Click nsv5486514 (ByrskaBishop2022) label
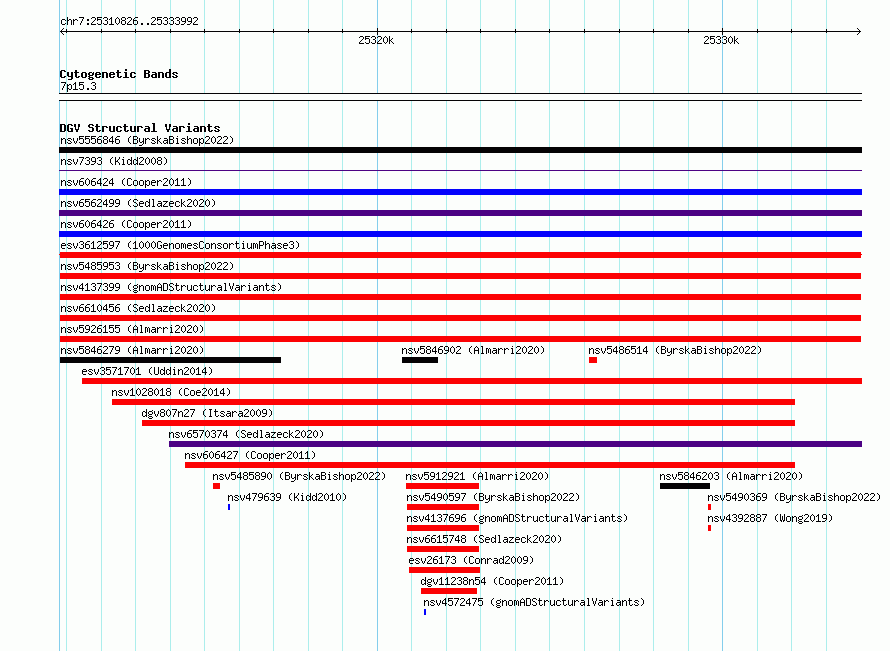The image size is (890, 651). (x=675, y=350)
